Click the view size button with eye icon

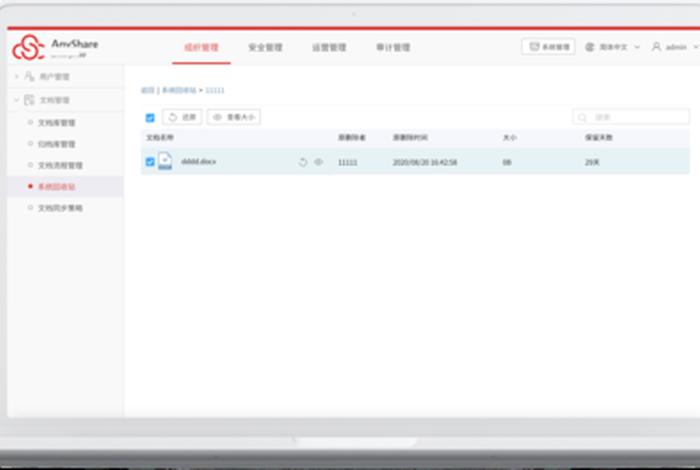pos(234,117)
